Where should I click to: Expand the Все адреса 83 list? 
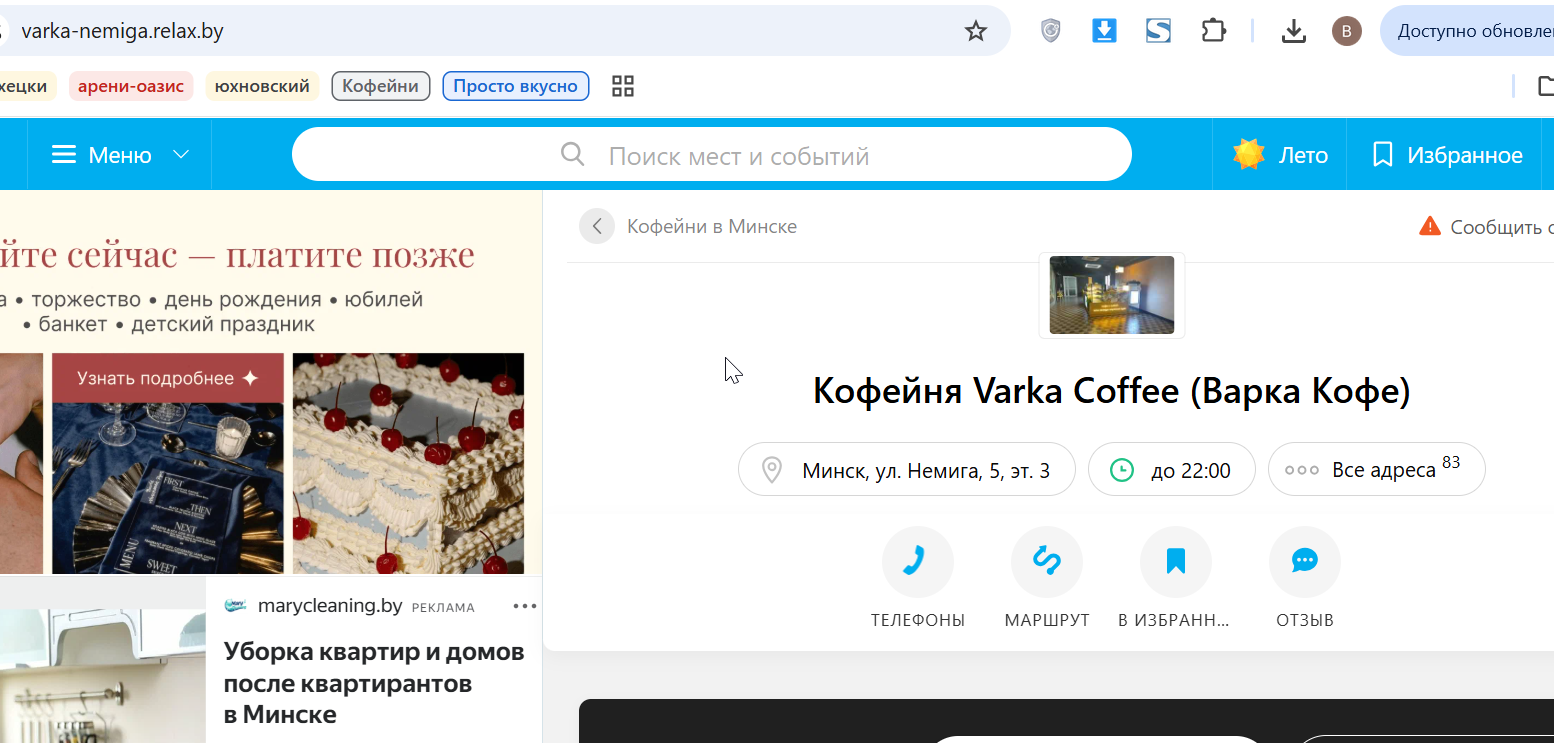pos(1377,469)
